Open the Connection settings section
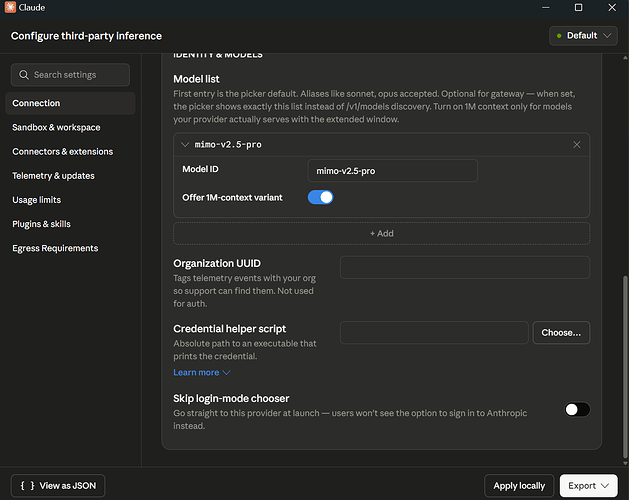Viewport: 629px width, 500px height. point(70,103)
